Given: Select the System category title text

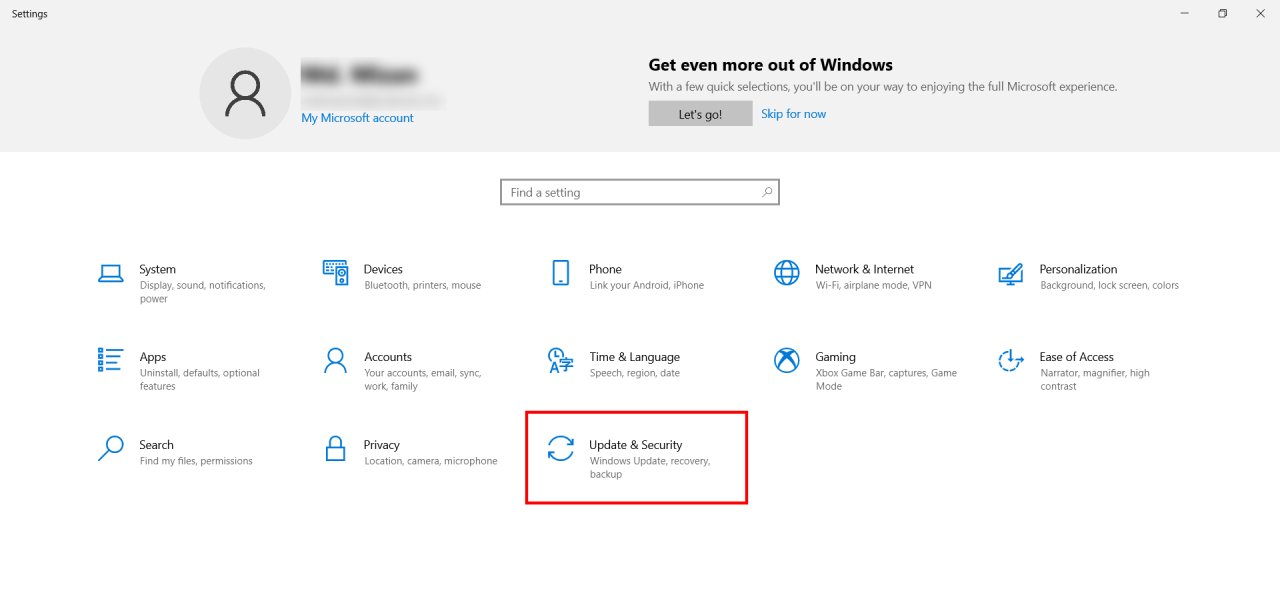Looking at the screenshot, I should tap(158, 269).
